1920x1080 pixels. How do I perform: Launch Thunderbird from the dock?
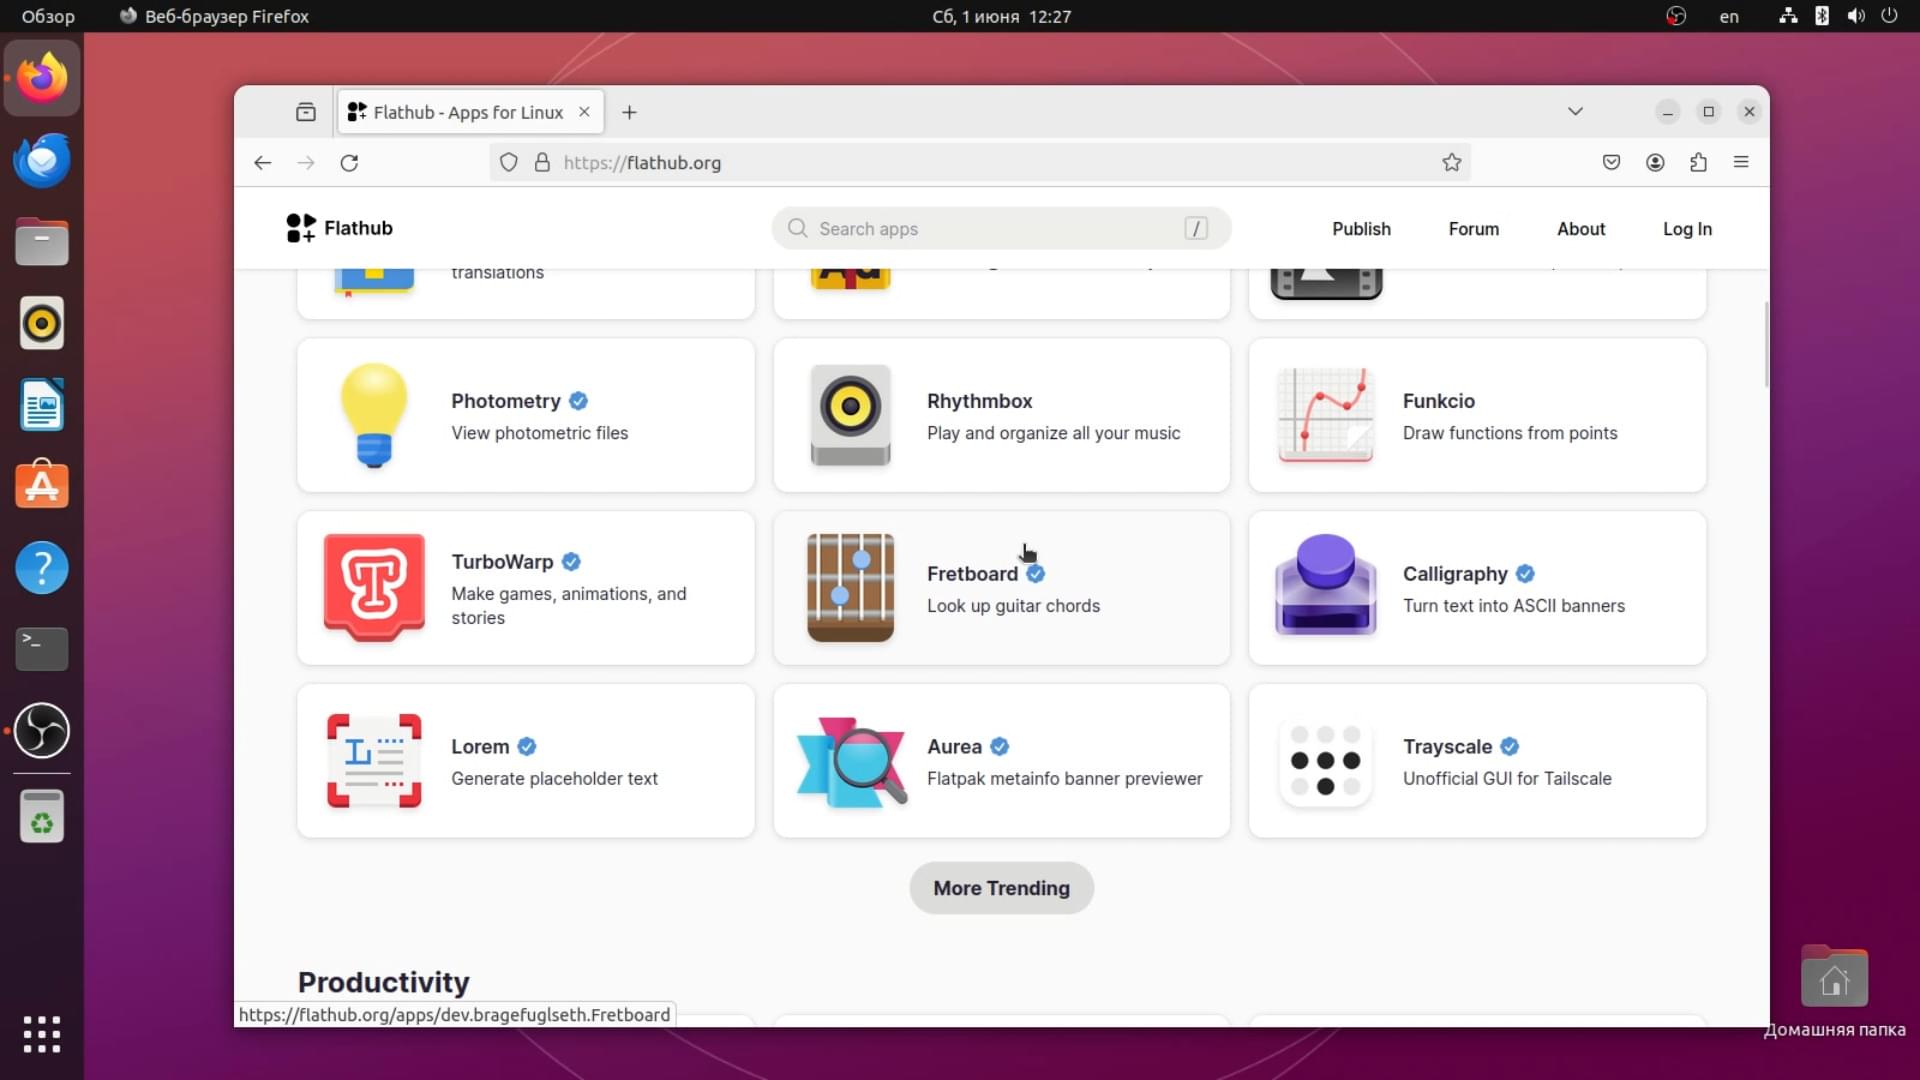[x=42, y=160]
